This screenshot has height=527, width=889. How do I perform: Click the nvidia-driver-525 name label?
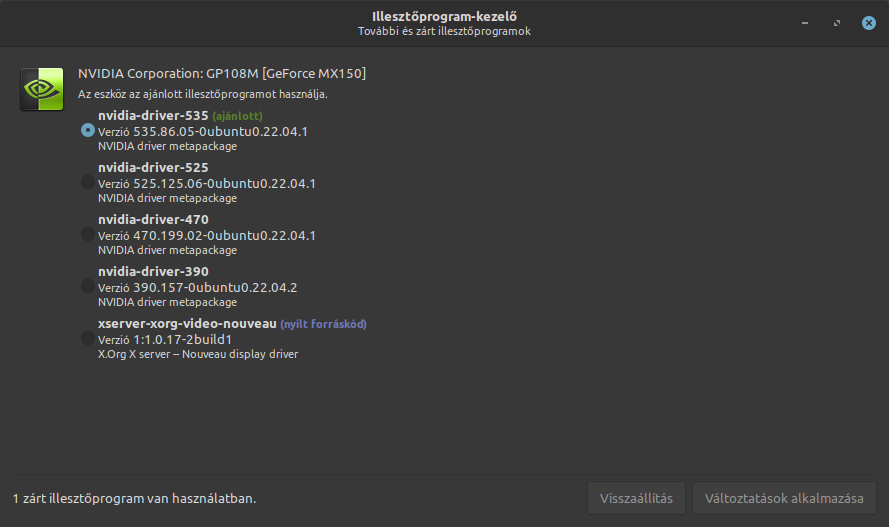[x=153, y=168]
